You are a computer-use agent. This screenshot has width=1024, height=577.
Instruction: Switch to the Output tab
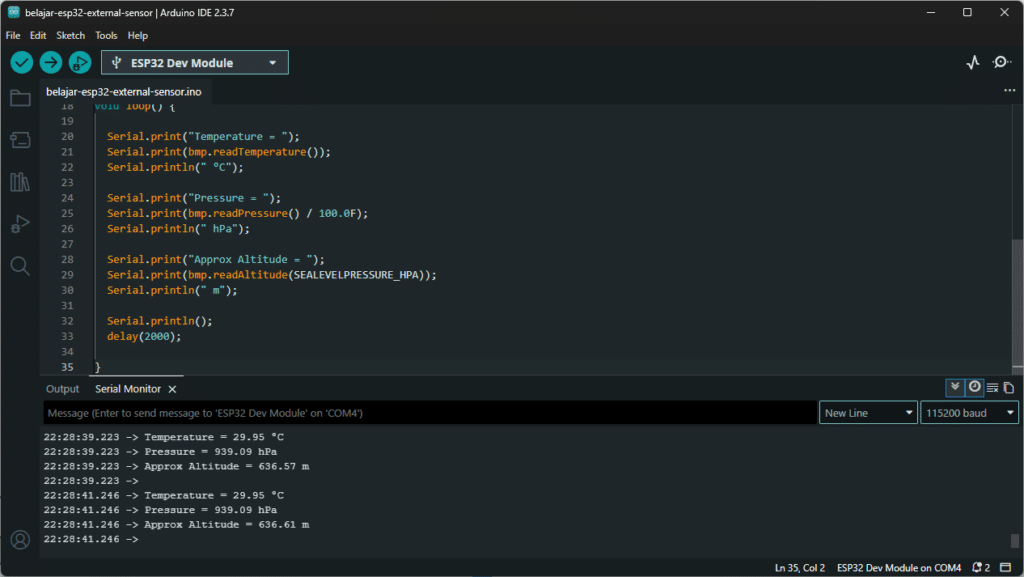[x=62, y=389]
